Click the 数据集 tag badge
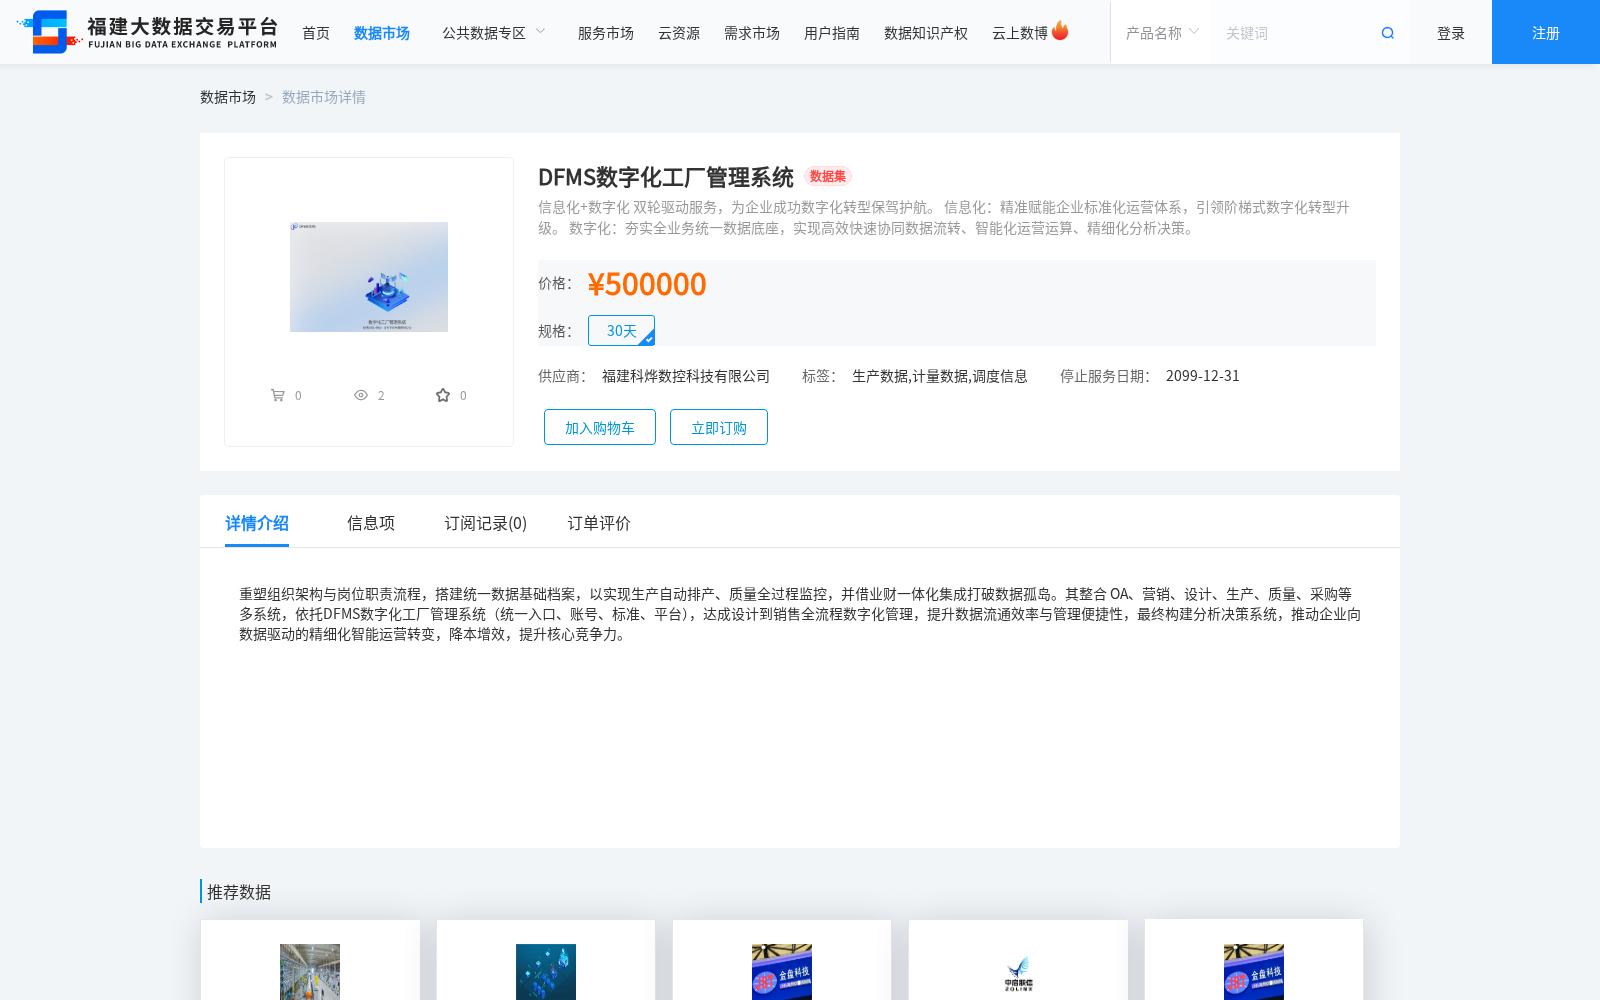 point(828,176)
